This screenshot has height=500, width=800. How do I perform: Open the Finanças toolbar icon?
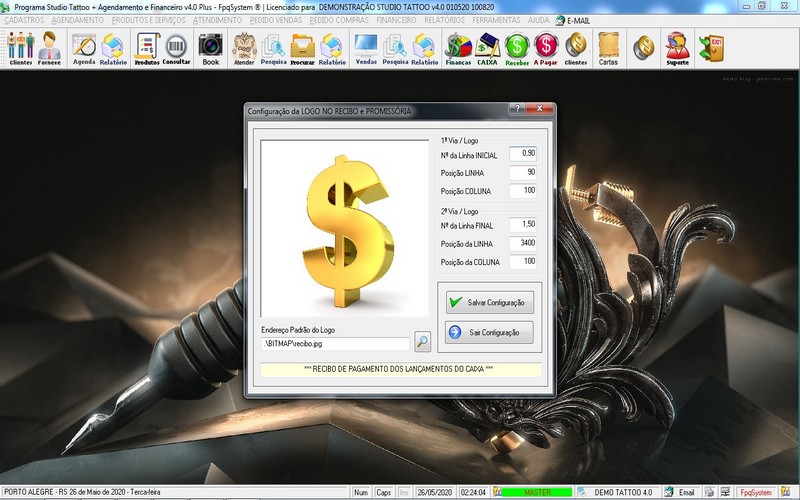point(458,48)
